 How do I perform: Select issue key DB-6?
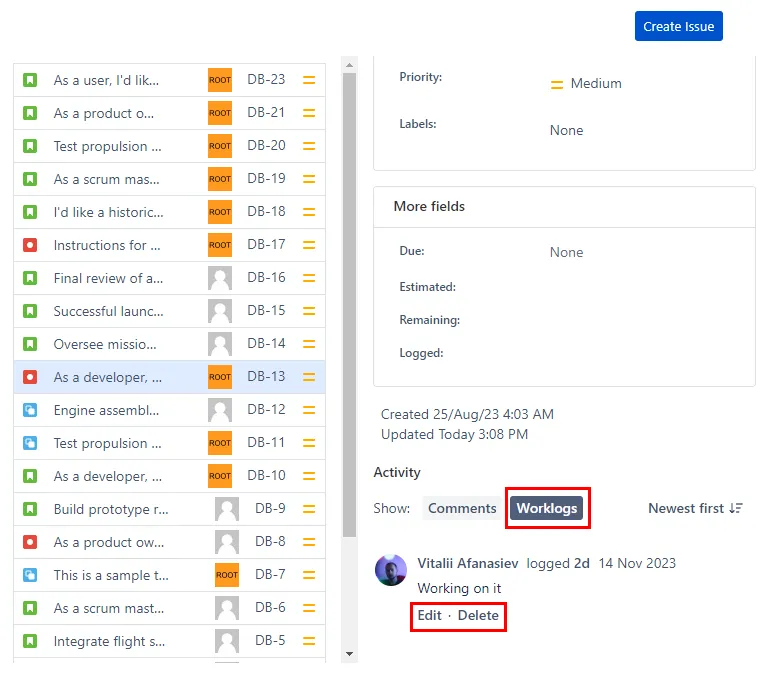tap(270, 607)
